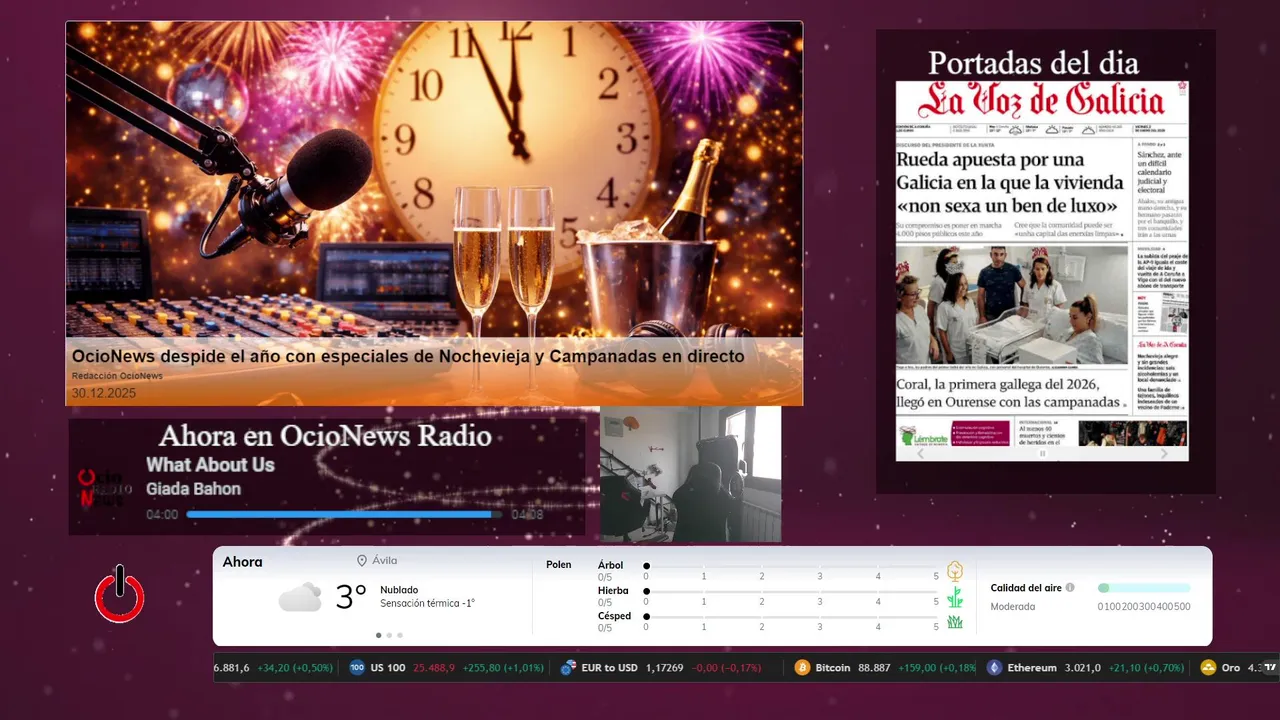This screenshot has width=1280, height=720.
Task: Select the first weather carousel dot
Action: (378, 635)
